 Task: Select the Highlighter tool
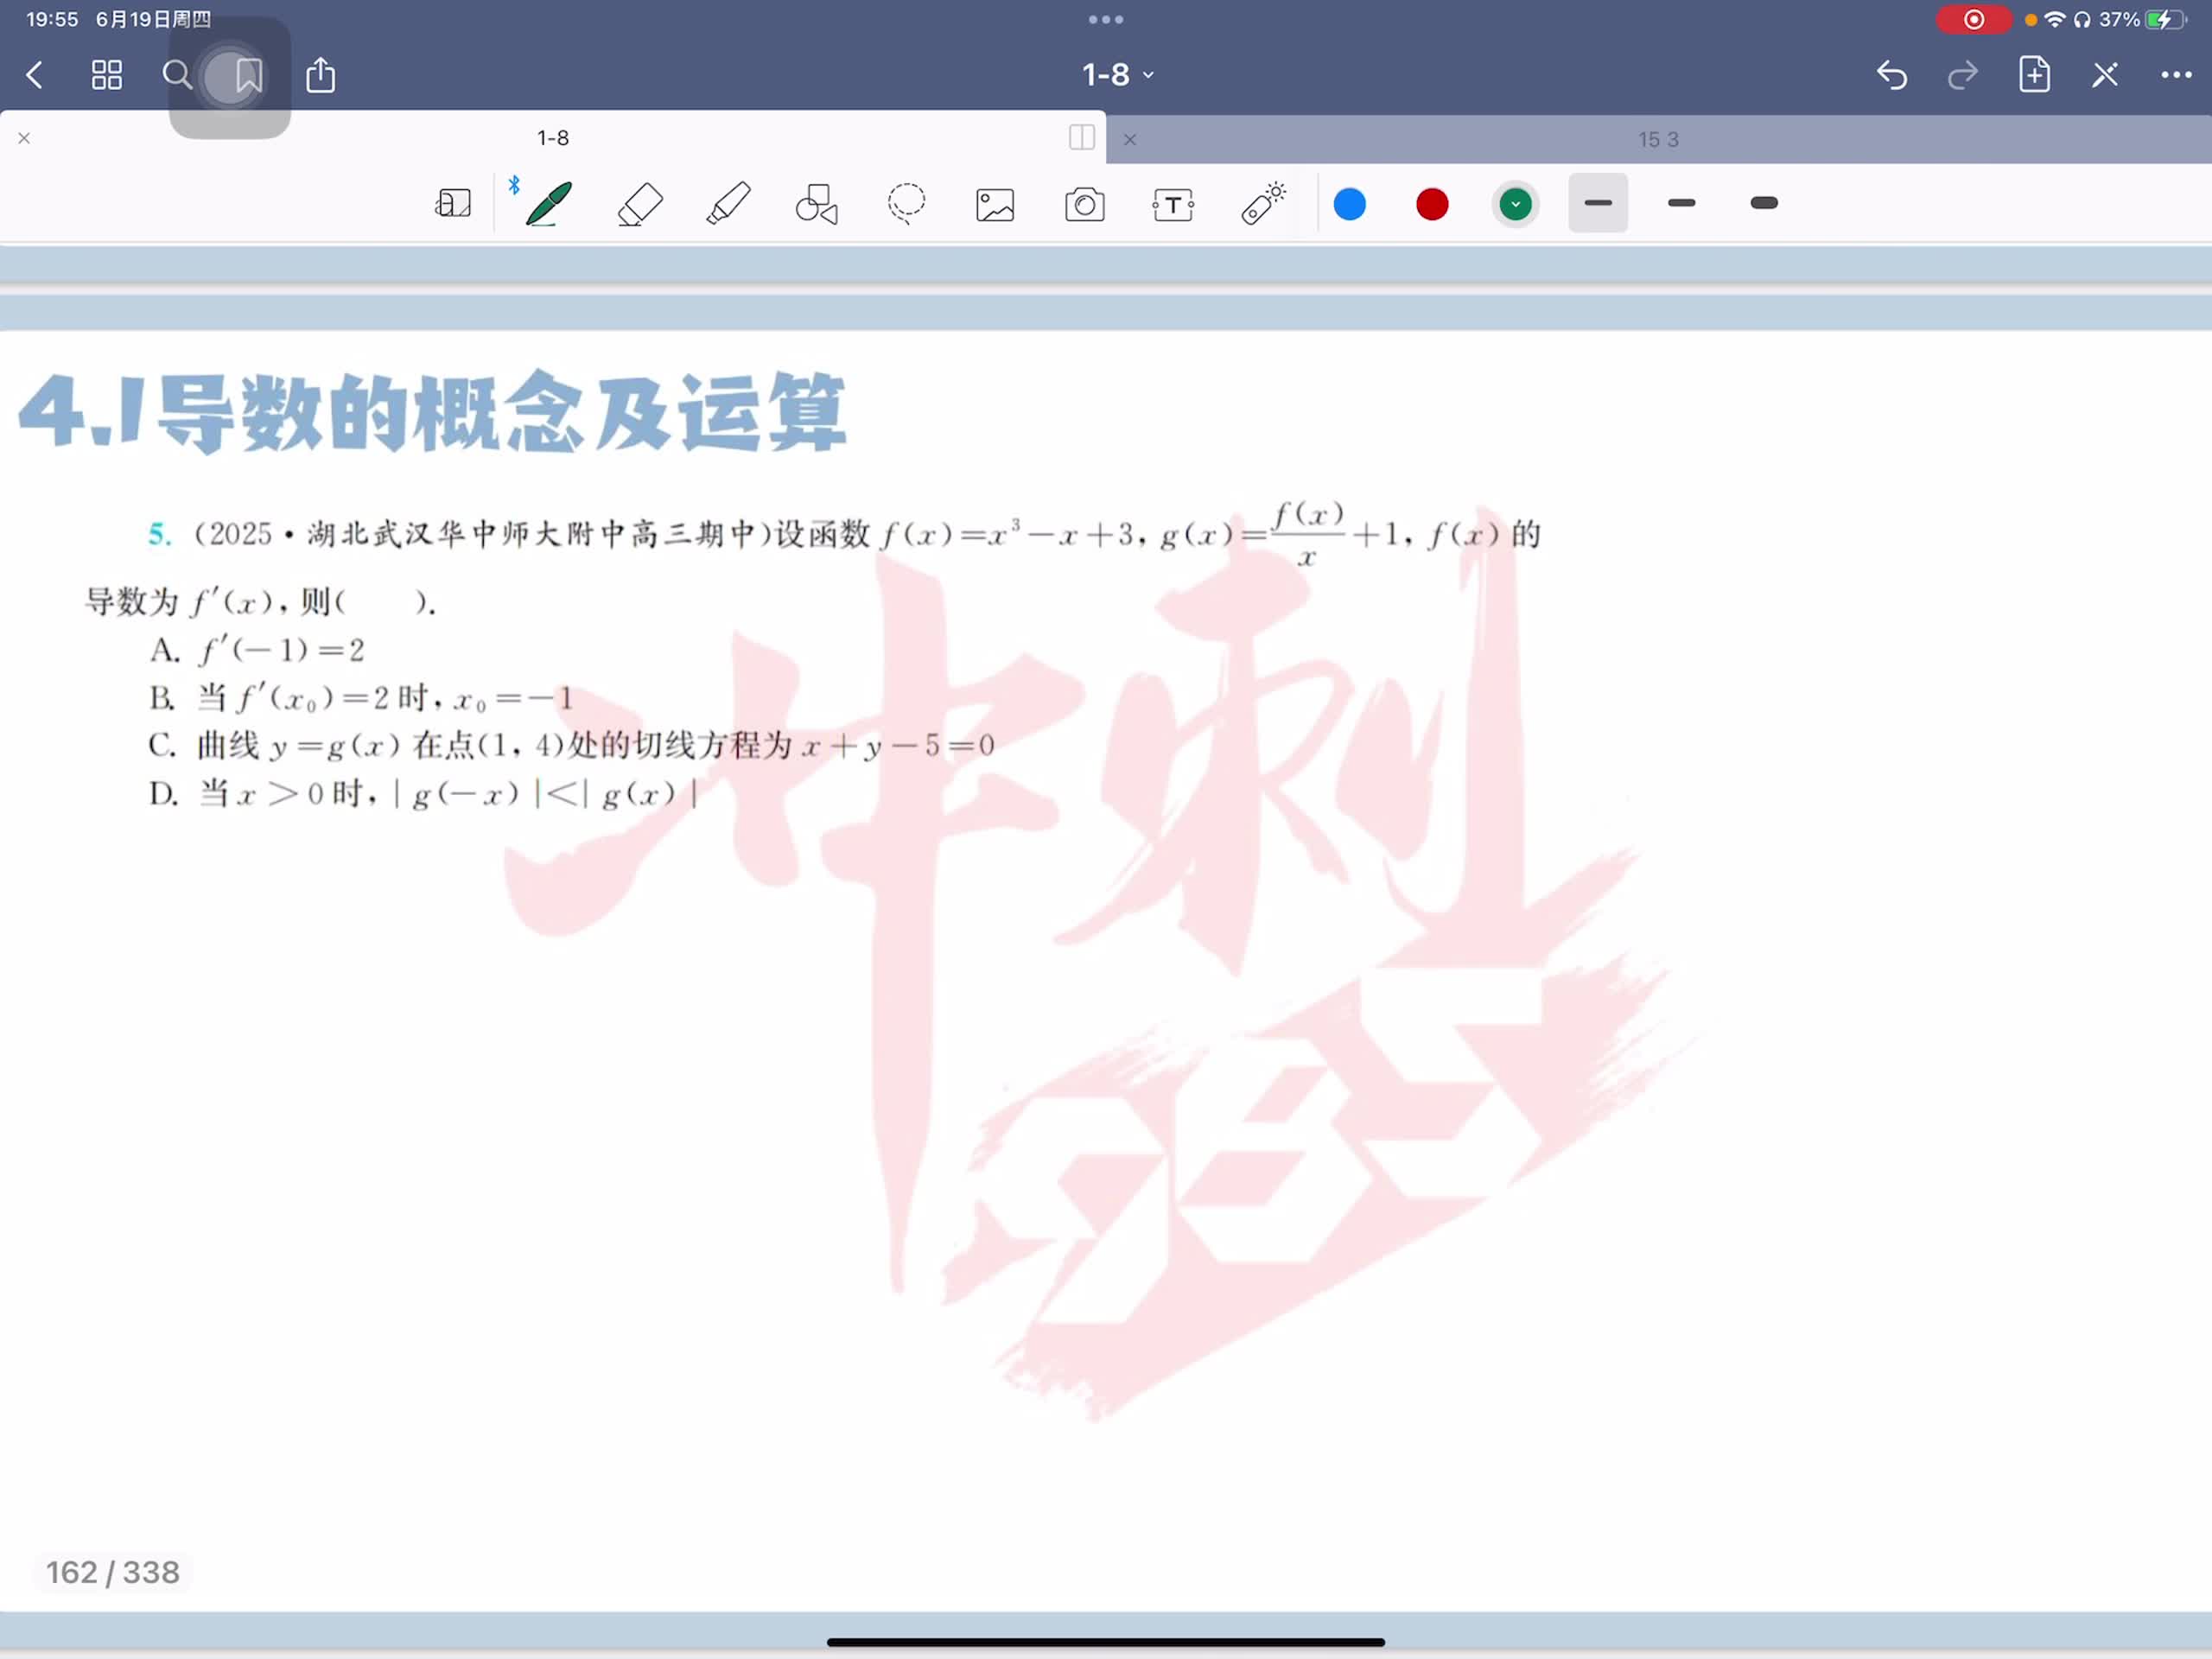(x=728, y=204)
